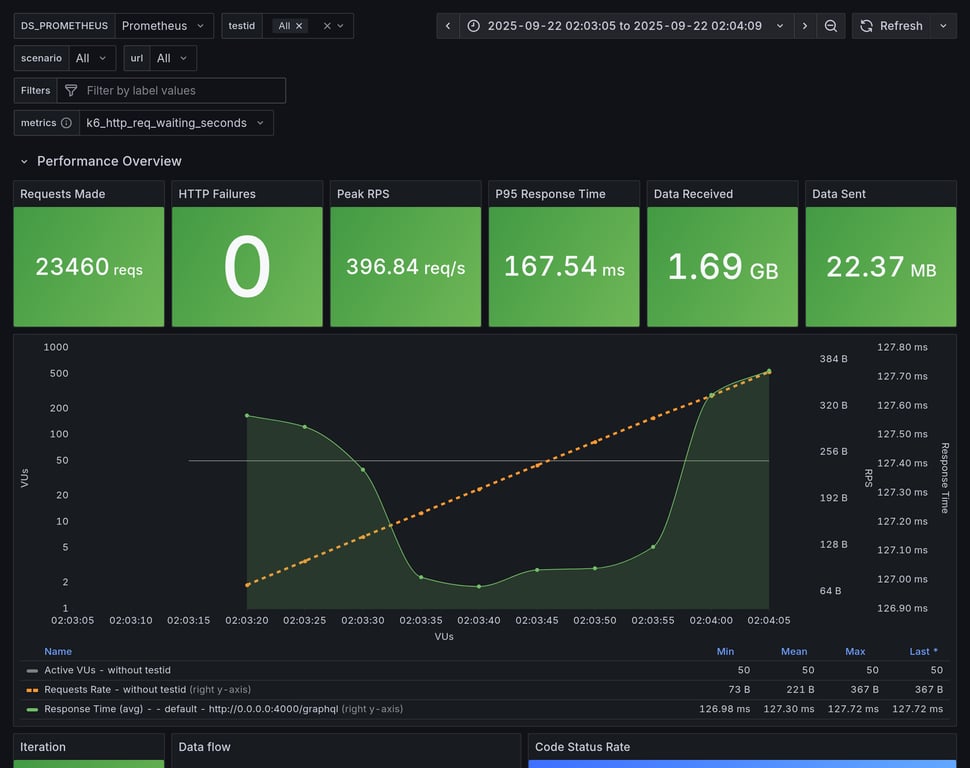Shift time range forward with right arrow

click(805, 26)
